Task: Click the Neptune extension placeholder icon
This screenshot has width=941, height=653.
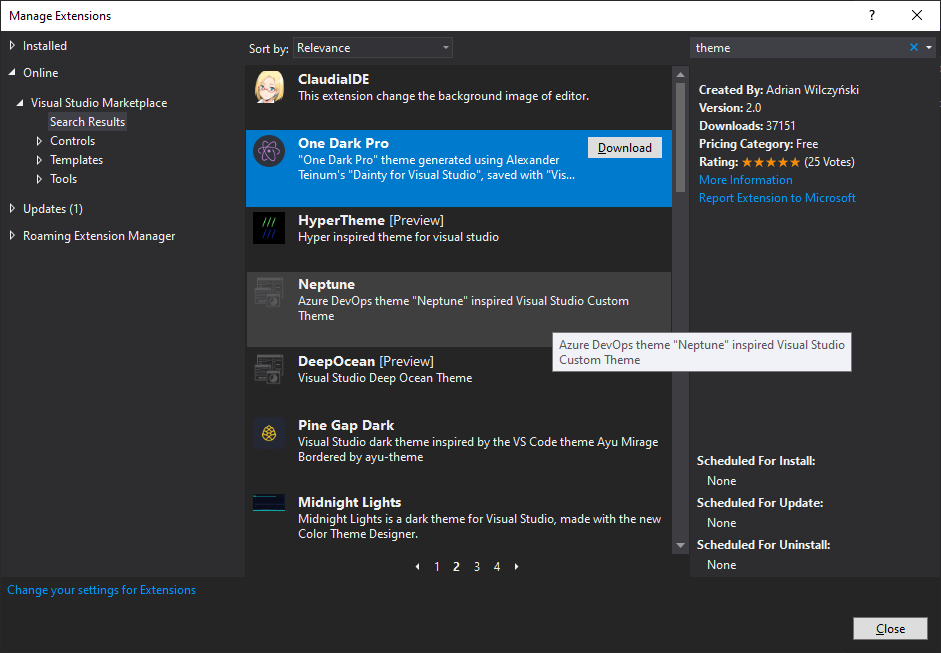Action: [x=269, y=292]
